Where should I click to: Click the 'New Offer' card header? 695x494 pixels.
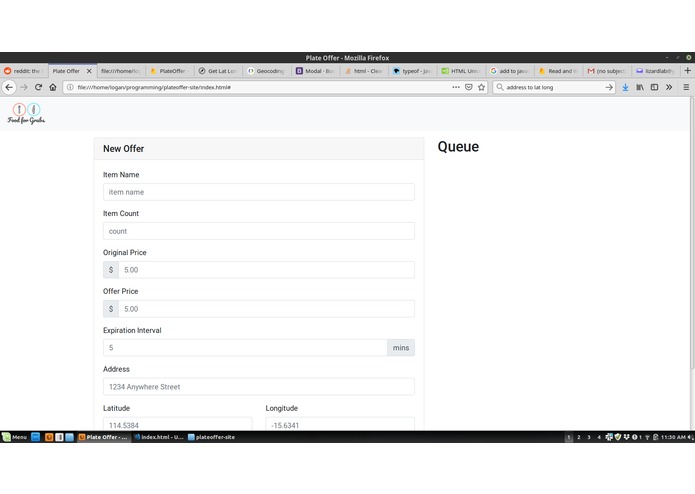click(x=259, y=148)
